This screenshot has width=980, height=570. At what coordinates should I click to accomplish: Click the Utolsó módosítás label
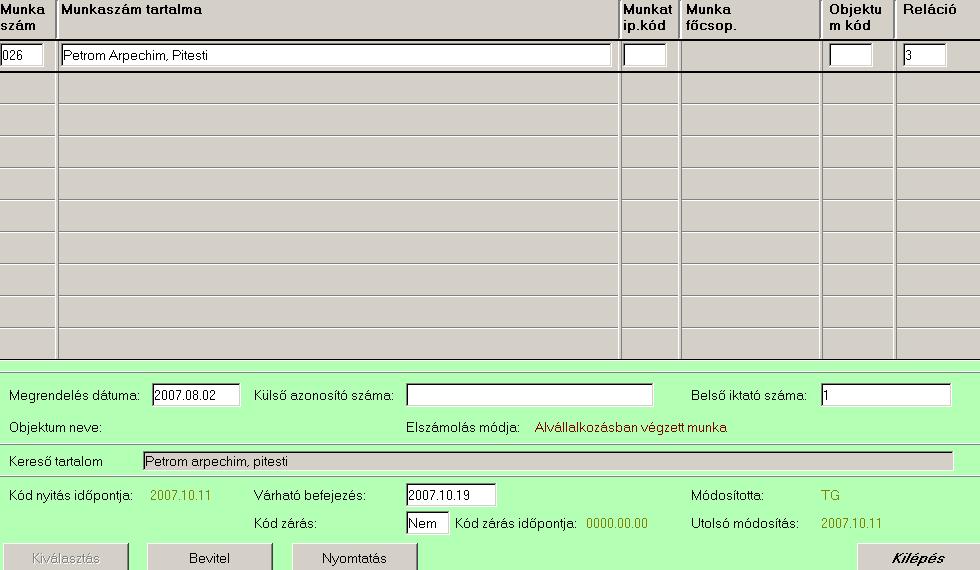tap(745, 524)
